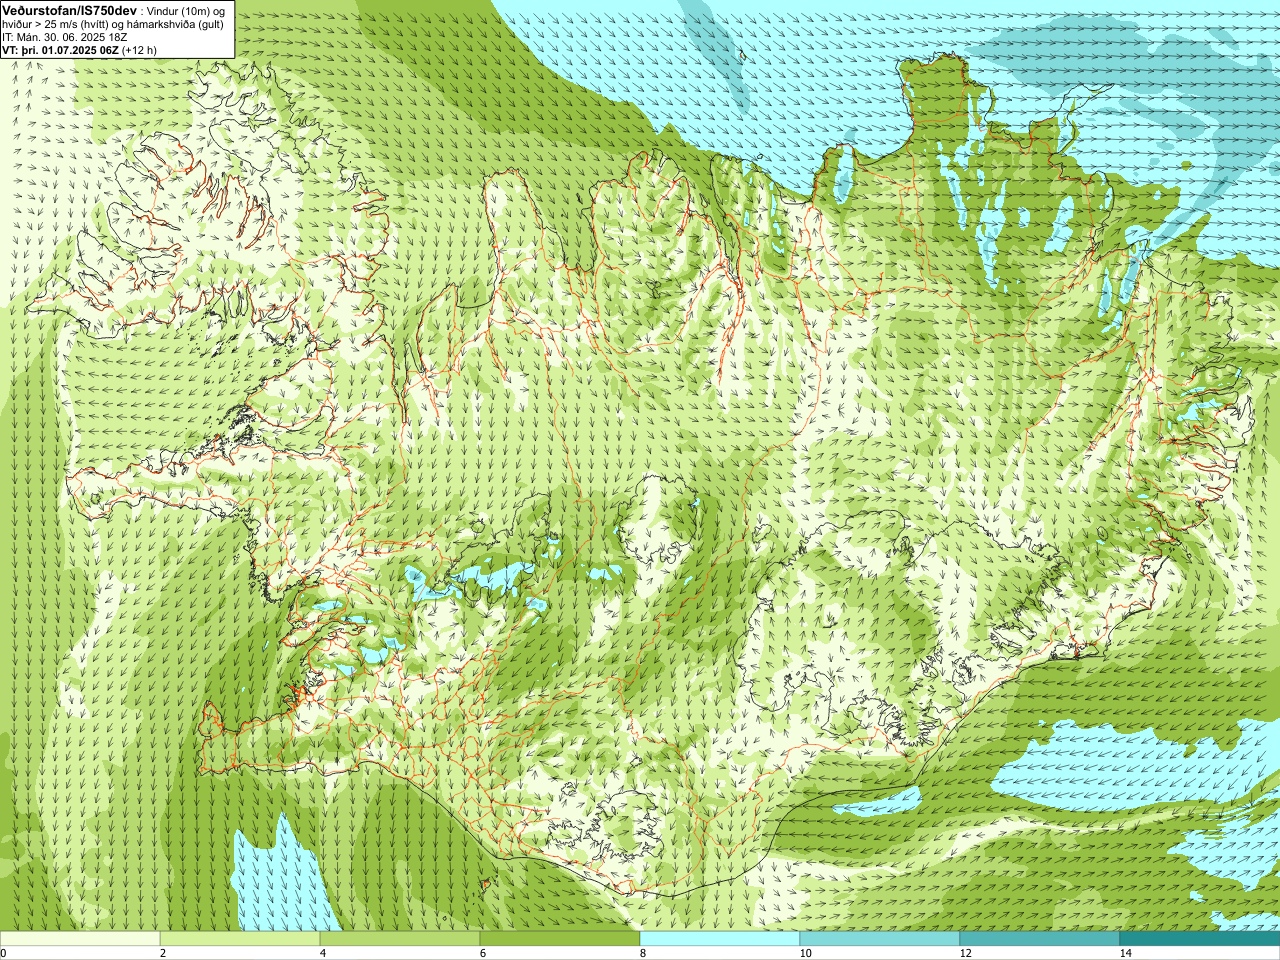Image resolution: width=1280 pixels, height=960 pixels.
Task: Click the dark green 6–8 legend swatch
Action: 560,939
